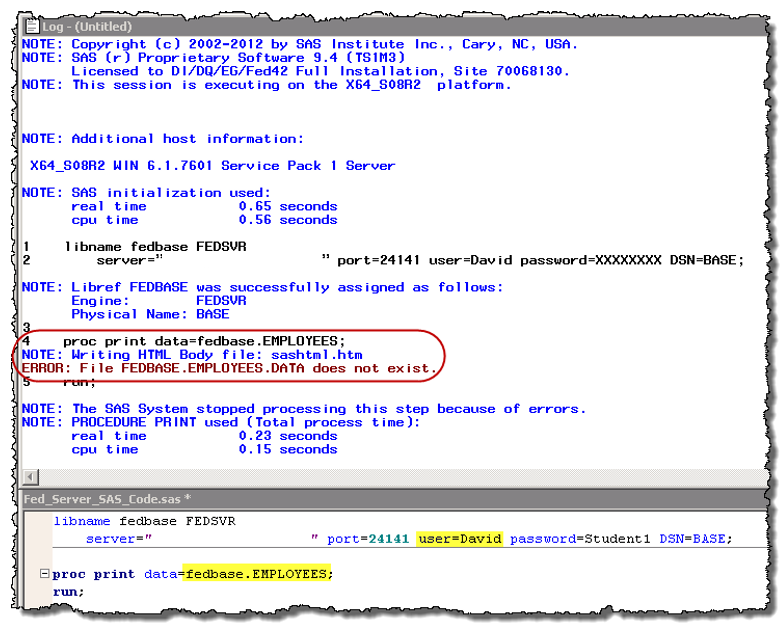
Task: Click password=Student1 in the code editor
Action: (580, 539)
